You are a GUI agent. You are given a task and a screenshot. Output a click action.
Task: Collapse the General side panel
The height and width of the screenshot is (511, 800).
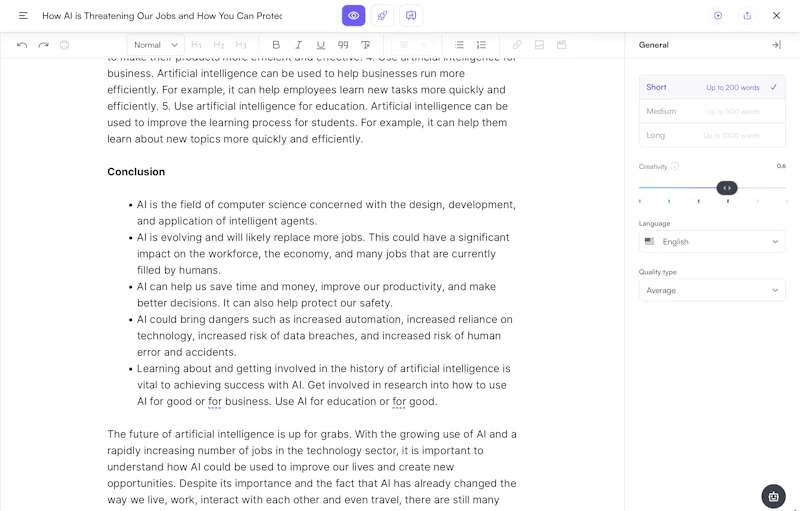pyautogui.click(x=776, y=45)
